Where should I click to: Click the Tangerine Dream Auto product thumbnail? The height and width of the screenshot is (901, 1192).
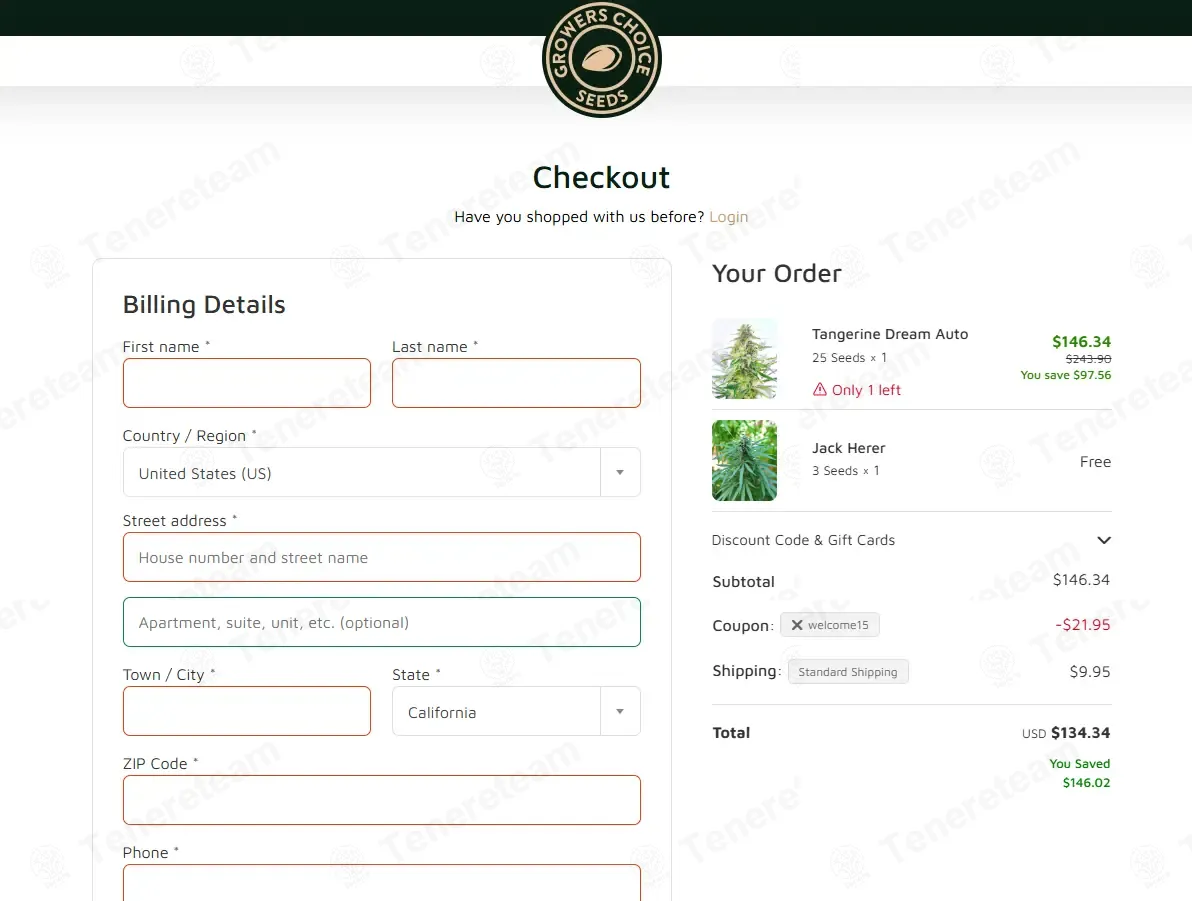(x=744, y=359)
